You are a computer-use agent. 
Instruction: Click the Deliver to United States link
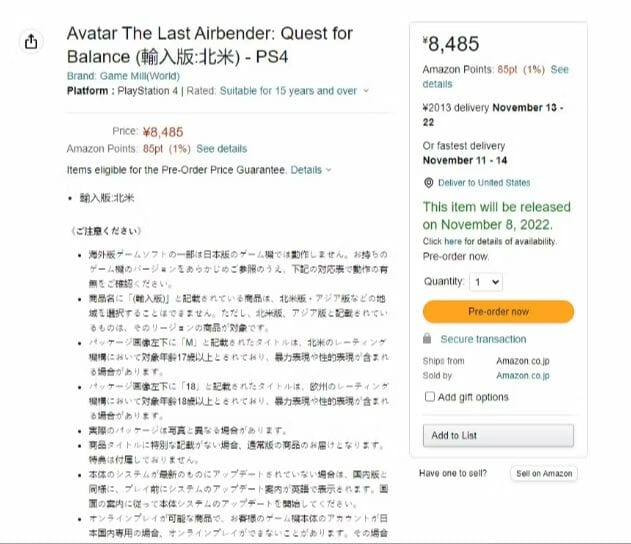[484, 183]
